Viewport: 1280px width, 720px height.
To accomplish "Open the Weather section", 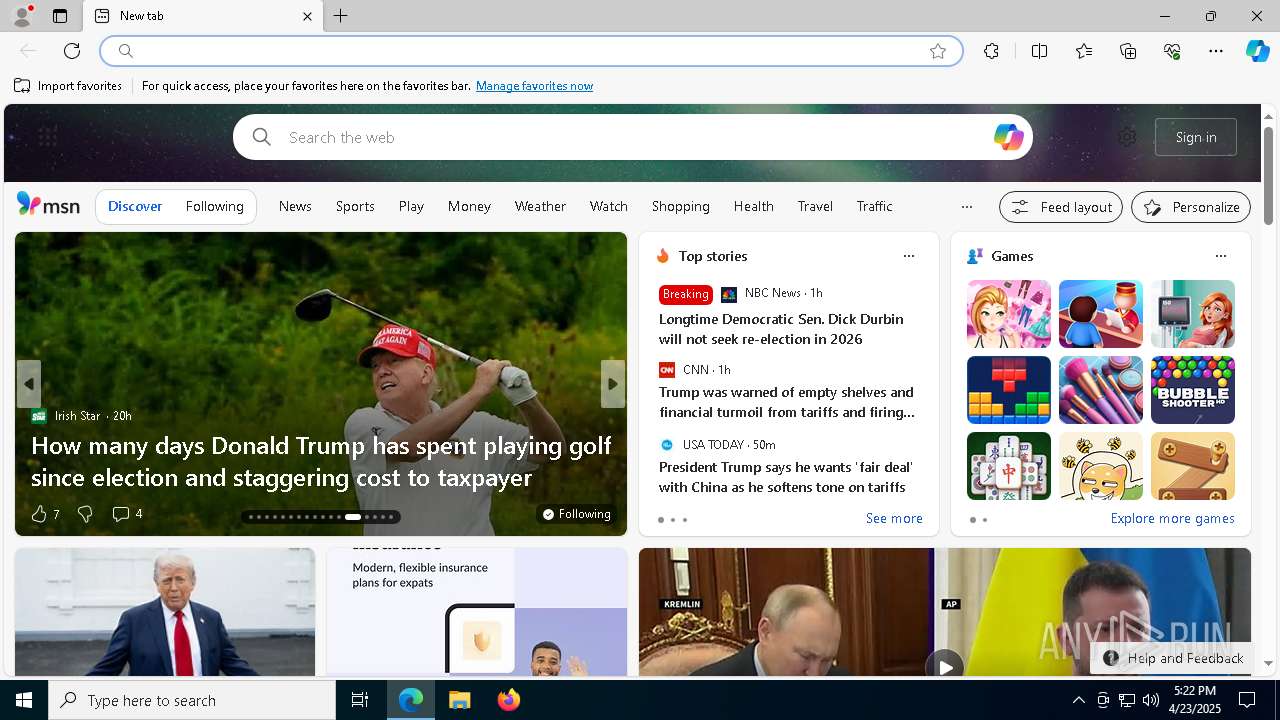I will (540, 206).
